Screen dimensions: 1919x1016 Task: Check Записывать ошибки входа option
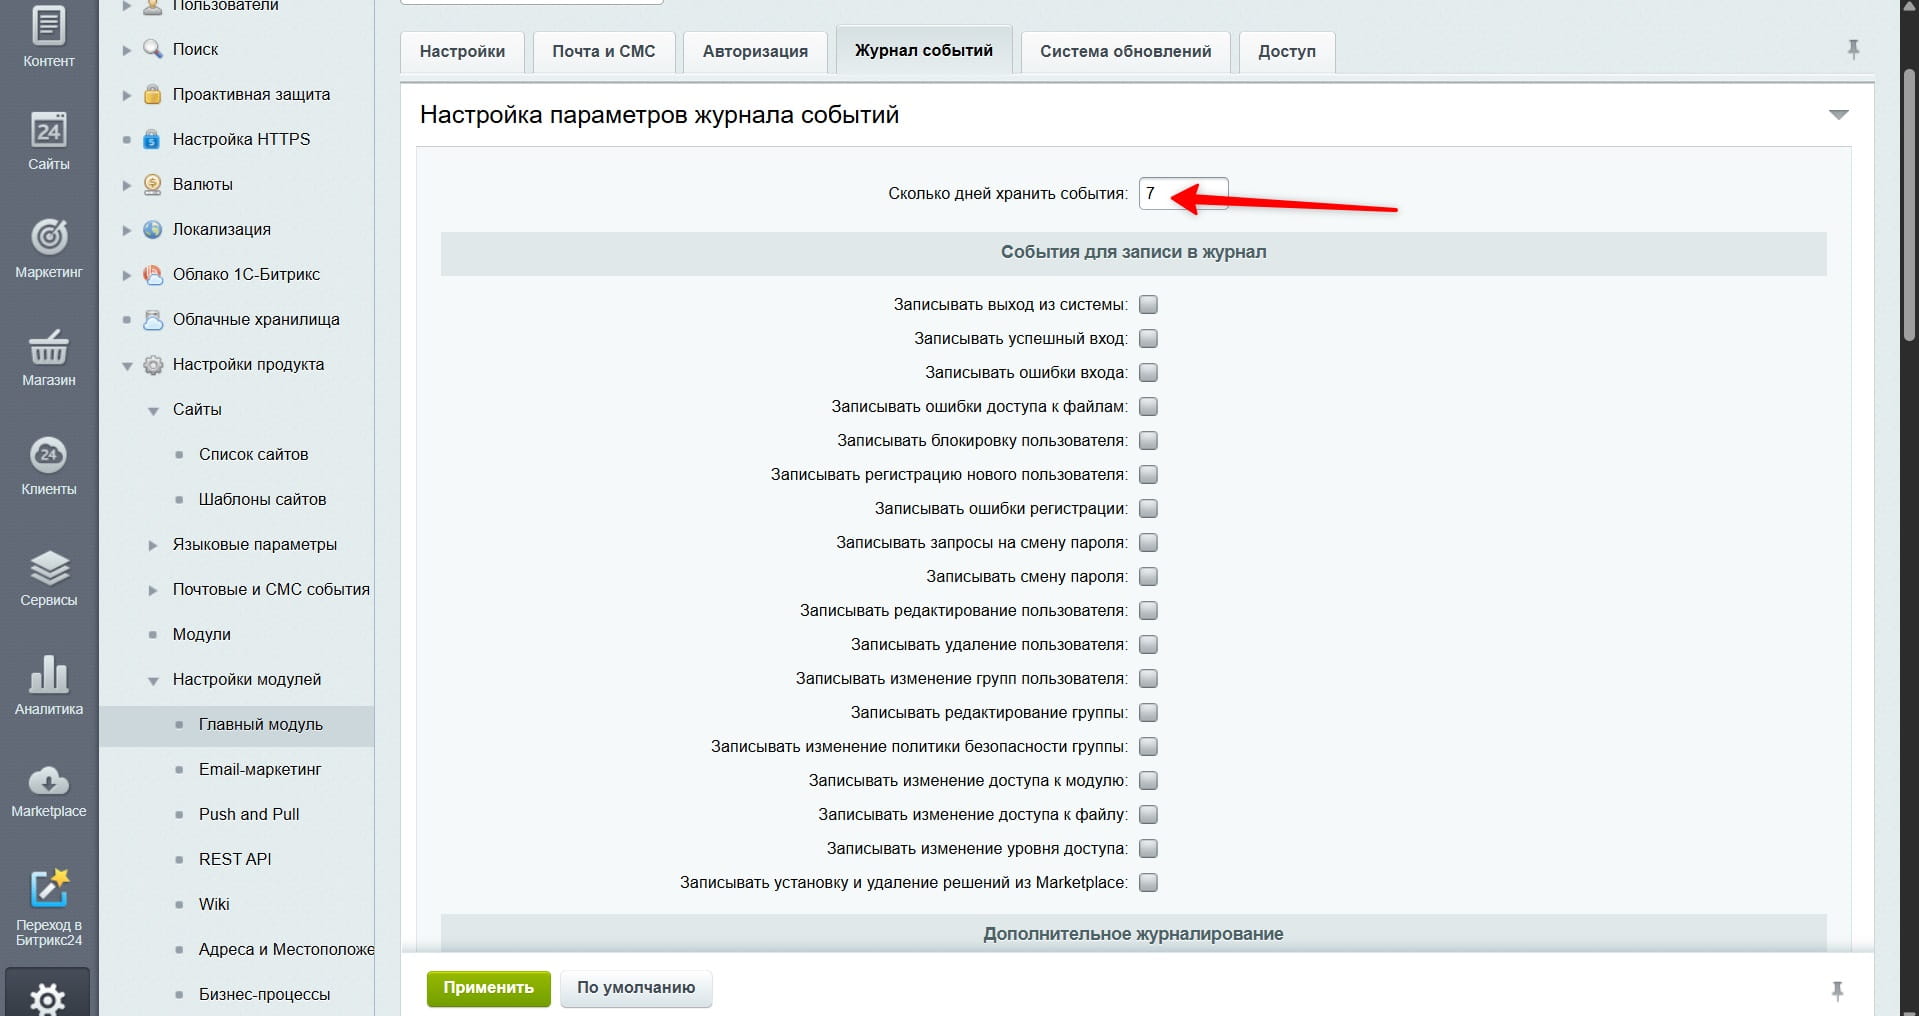coord(1148,373)
